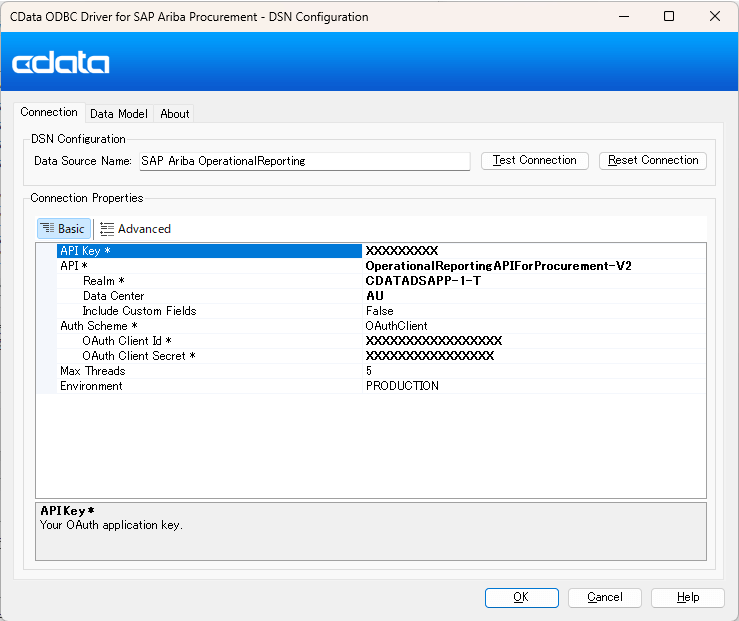Select the OAuth Client Id label
The width and height of the screenshot is (739, 621).
127,341
